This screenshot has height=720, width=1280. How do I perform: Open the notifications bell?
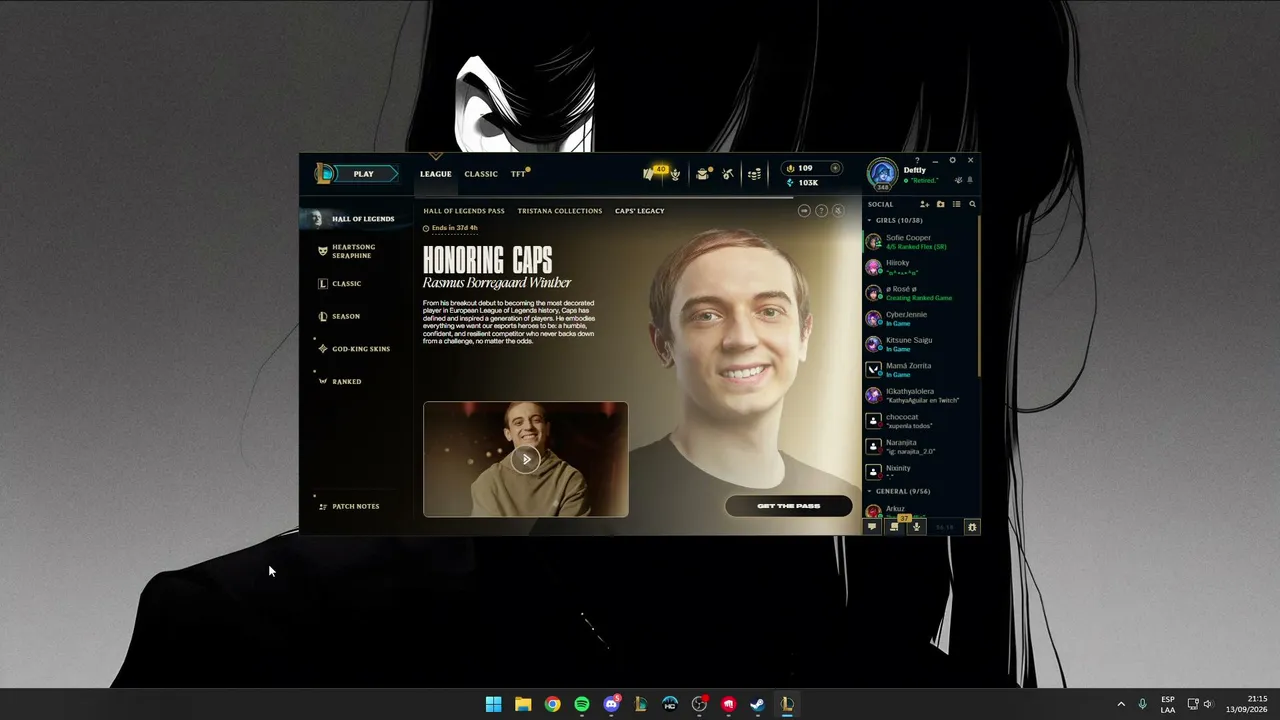pos(970,180)
